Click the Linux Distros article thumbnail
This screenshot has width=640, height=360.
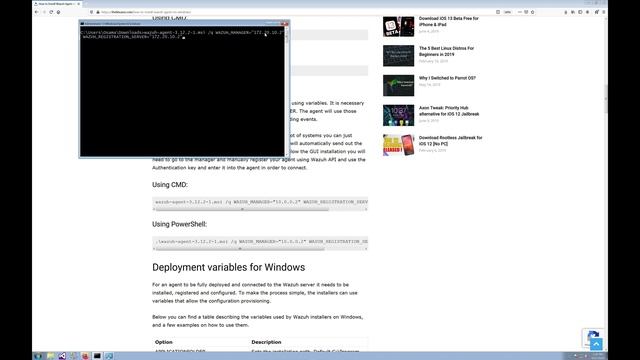(398, 56)
